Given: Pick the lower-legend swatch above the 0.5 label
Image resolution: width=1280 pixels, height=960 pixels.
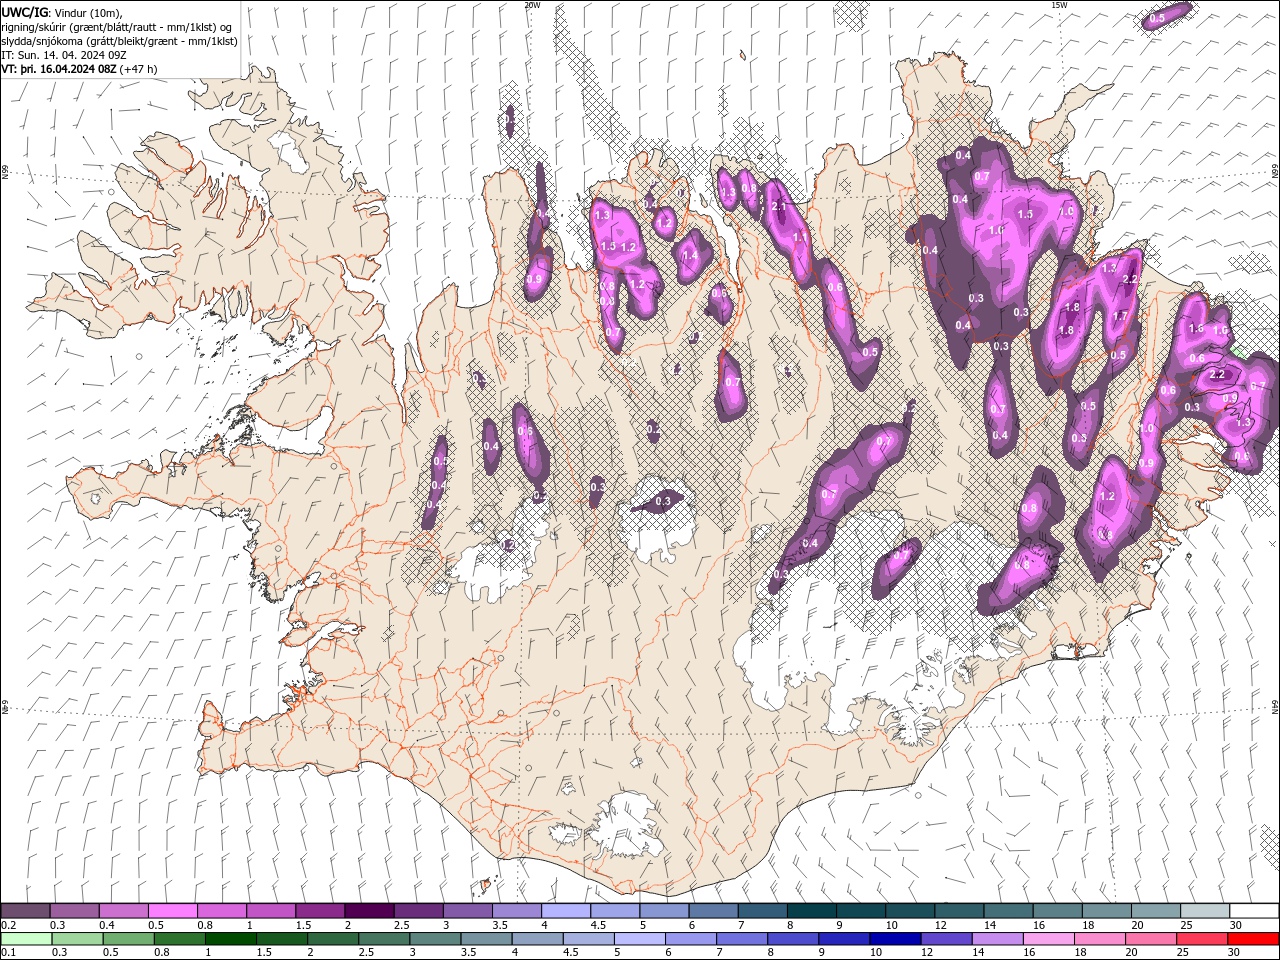Looking at the screenshot, I should (x=129, y=939).
